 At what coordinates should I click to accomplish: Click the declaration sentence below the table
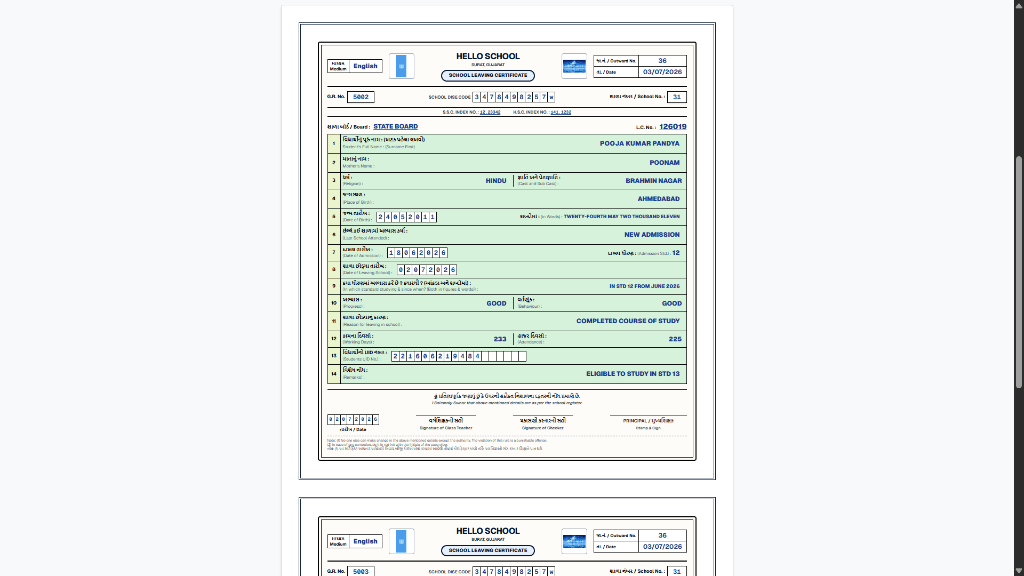pyautogui.click(x=507, y=399)
